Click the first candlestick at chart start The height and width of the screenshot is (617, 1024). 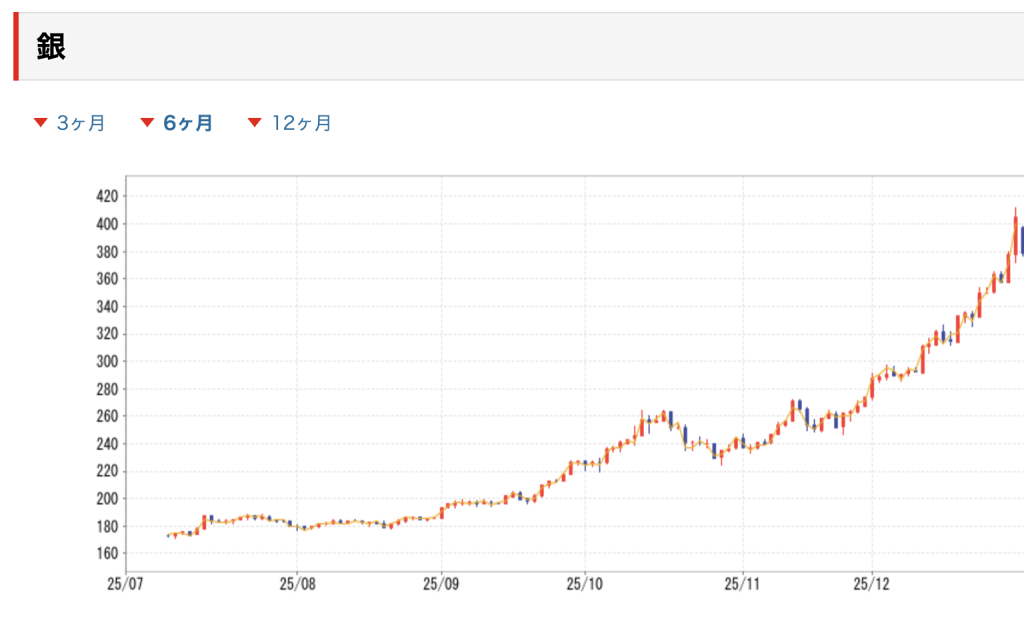click(168, 536)
